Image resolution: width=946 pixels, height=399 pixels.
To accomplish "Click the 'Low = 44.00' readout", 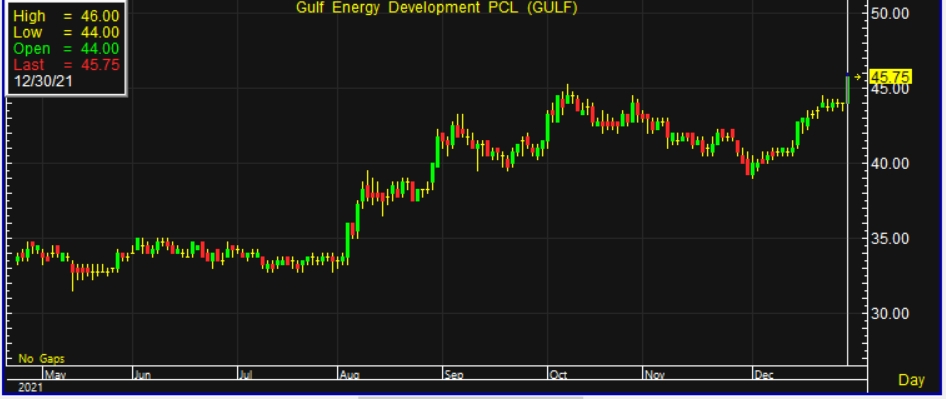I will tap(66, 33).
